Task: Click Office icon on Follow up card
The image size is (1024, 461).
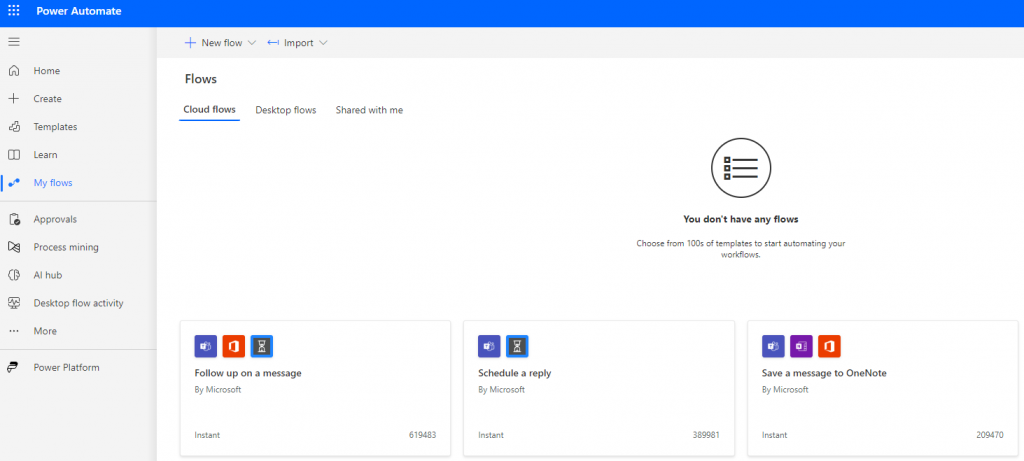Action: [x=234, y=346]
